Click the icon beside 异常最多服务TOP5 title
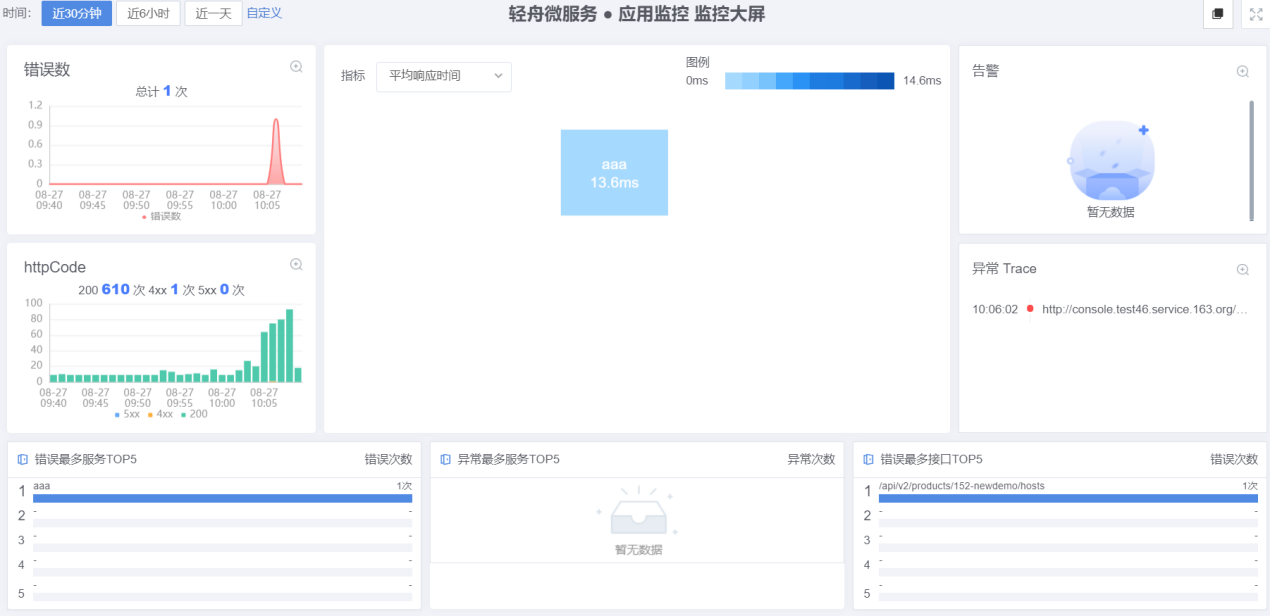The image size is (1270, 616). 446,460
